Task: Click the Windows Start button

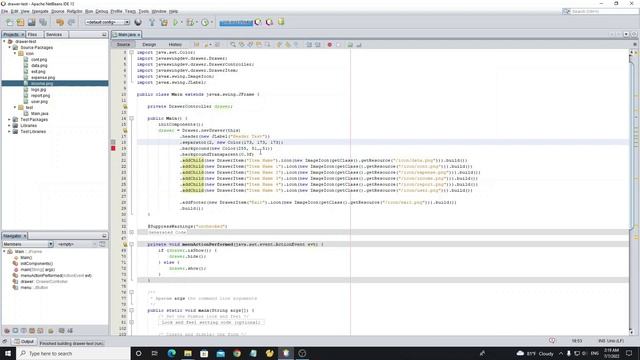Action: pos(8,353)
